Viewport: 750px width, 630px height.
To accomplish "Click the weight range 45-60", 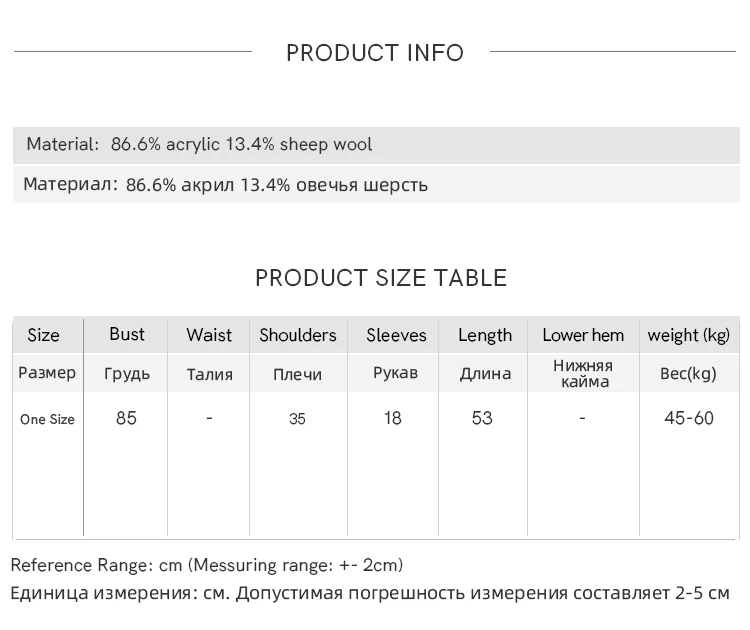I will click(x=689, y=418).
